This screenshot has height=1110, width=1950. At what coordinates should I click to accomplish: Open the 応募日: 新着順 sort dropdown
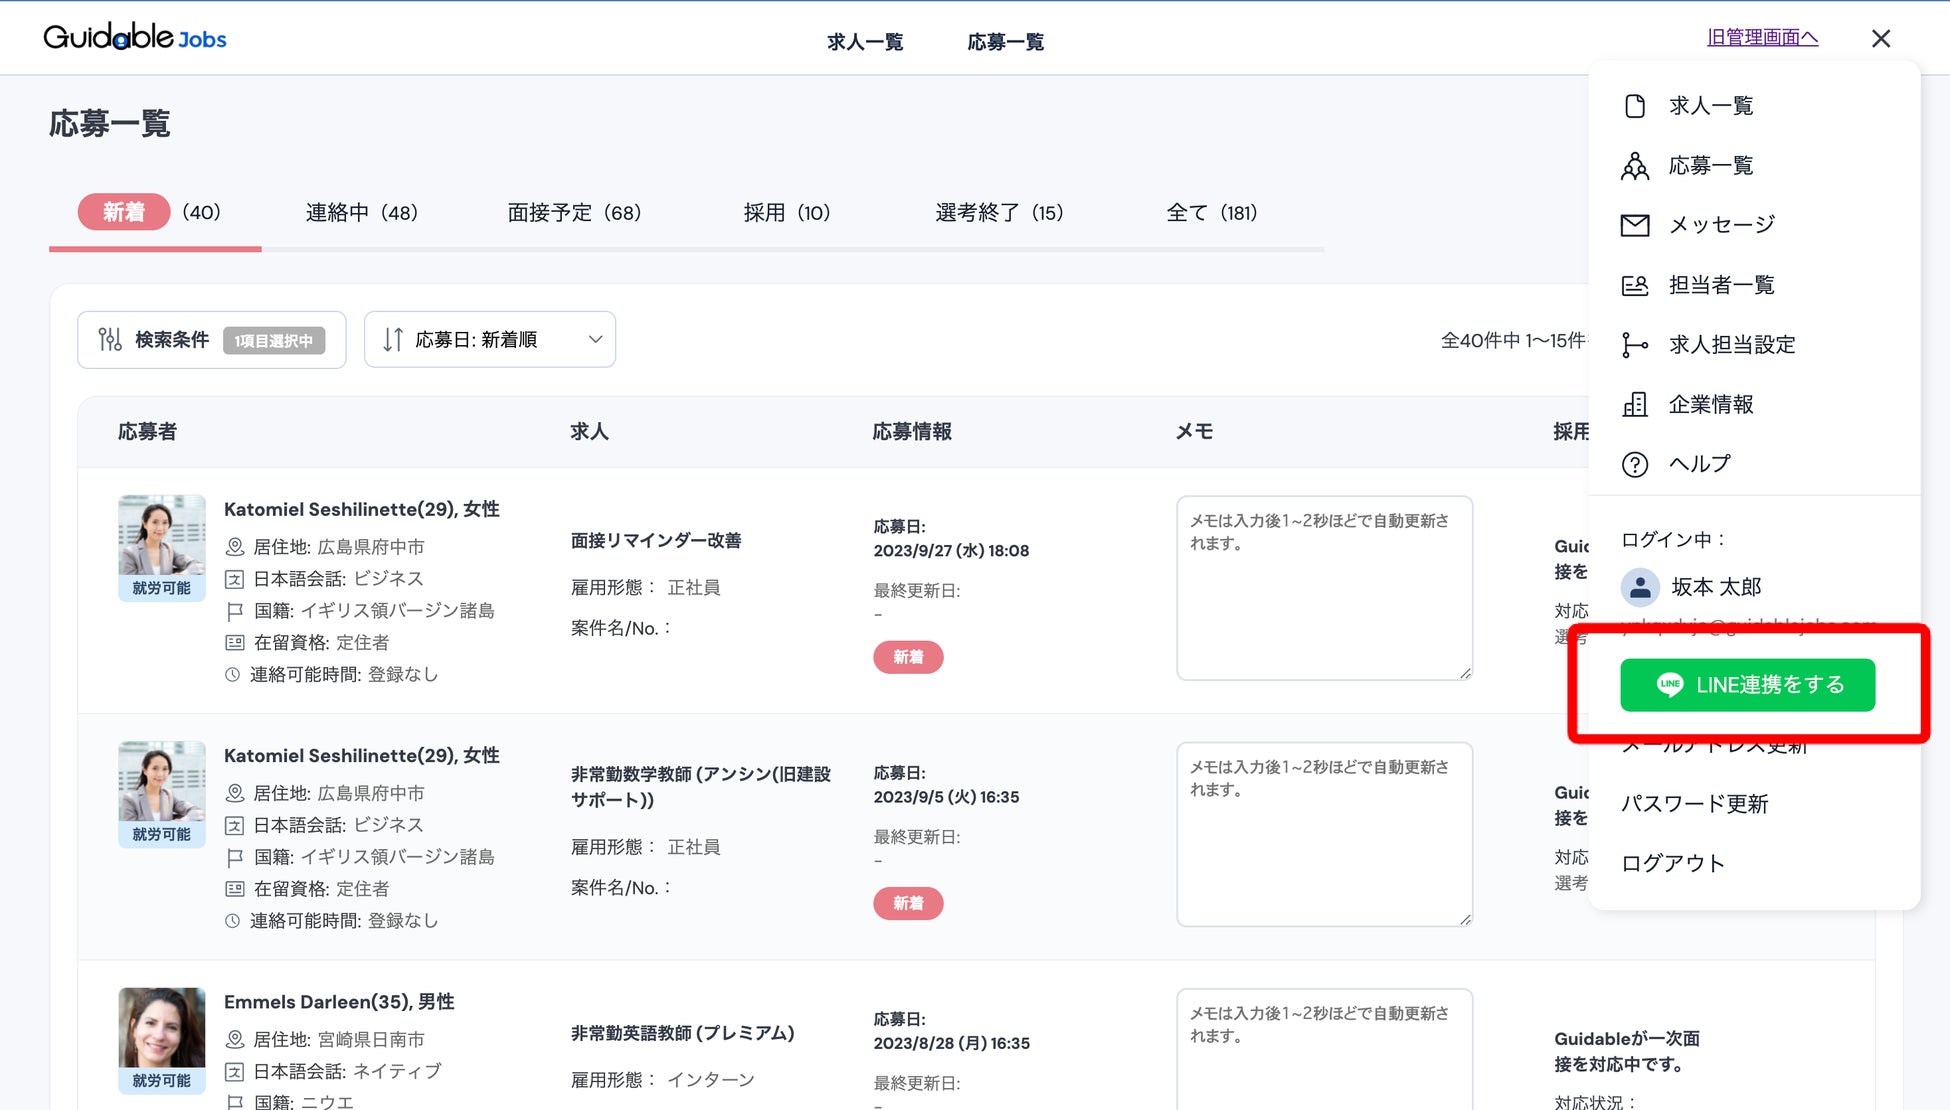click(490, 340)
